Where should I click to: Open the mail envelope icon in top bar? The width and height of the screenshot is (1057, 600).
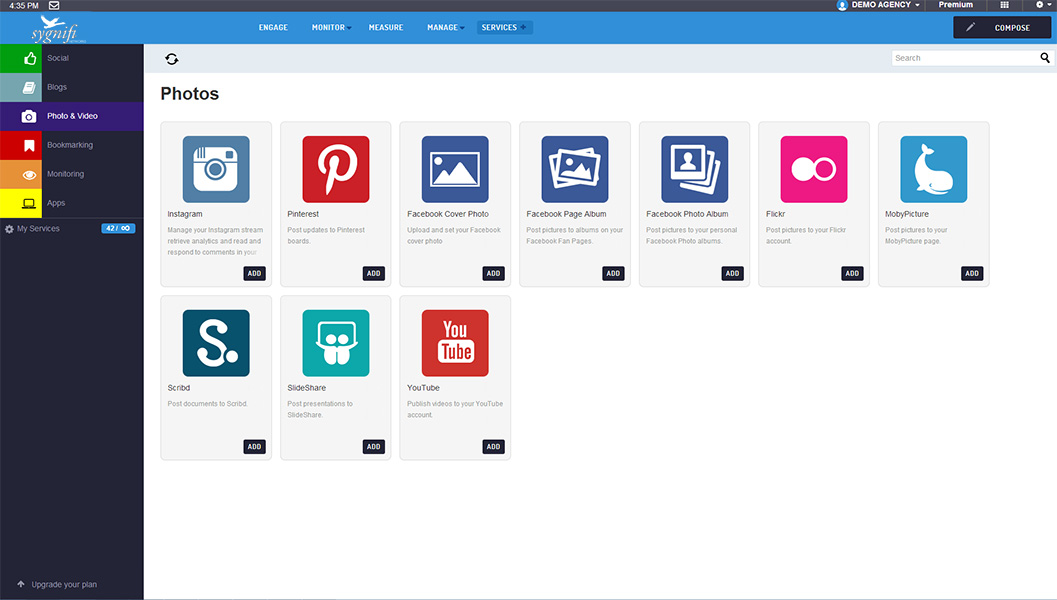(54, 5)
